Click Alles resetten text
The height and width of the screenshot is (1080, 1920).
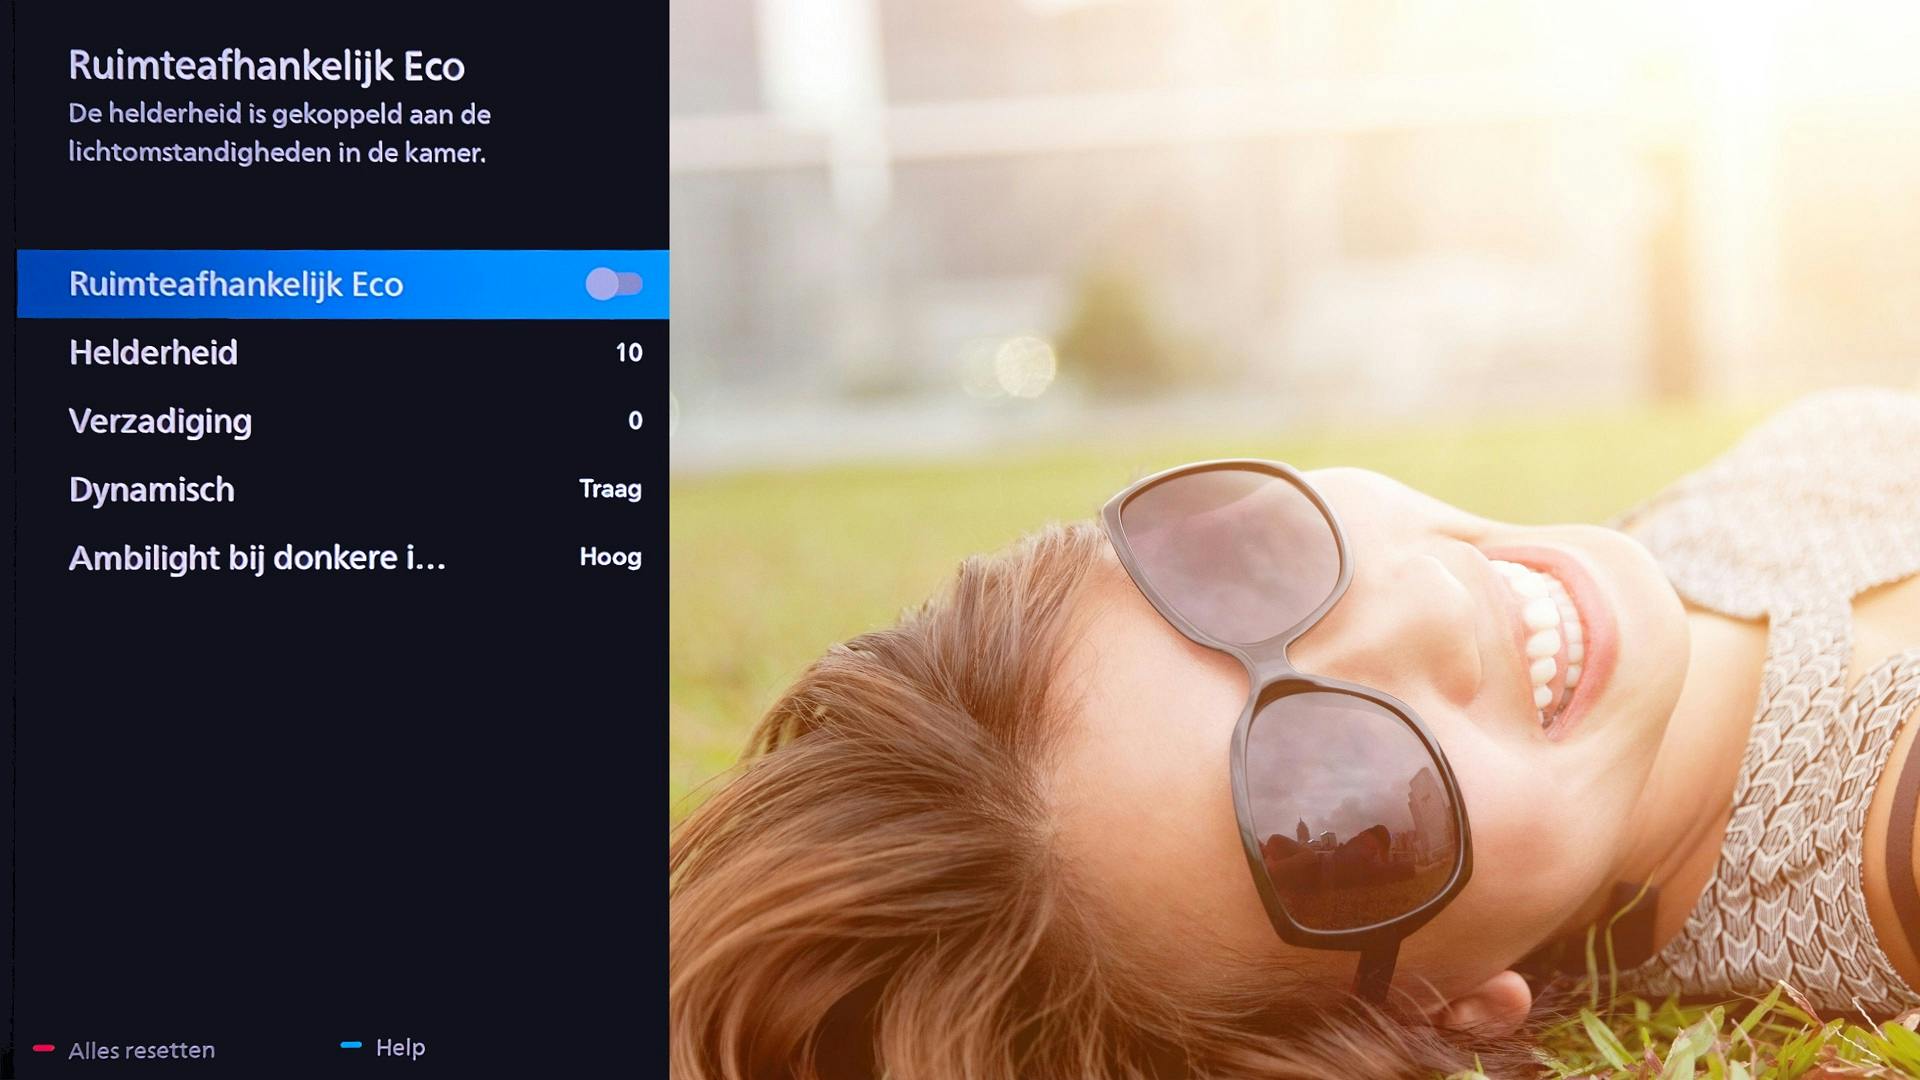[142, 1050]
